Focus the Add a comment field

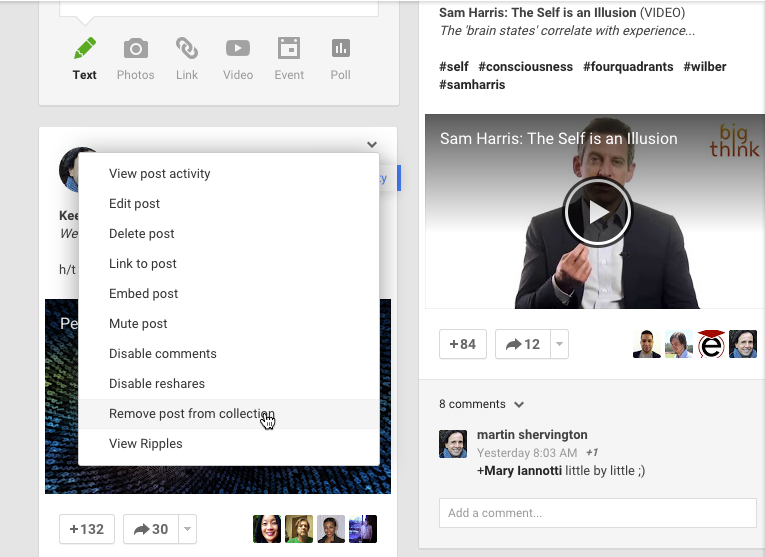point(598,513)
